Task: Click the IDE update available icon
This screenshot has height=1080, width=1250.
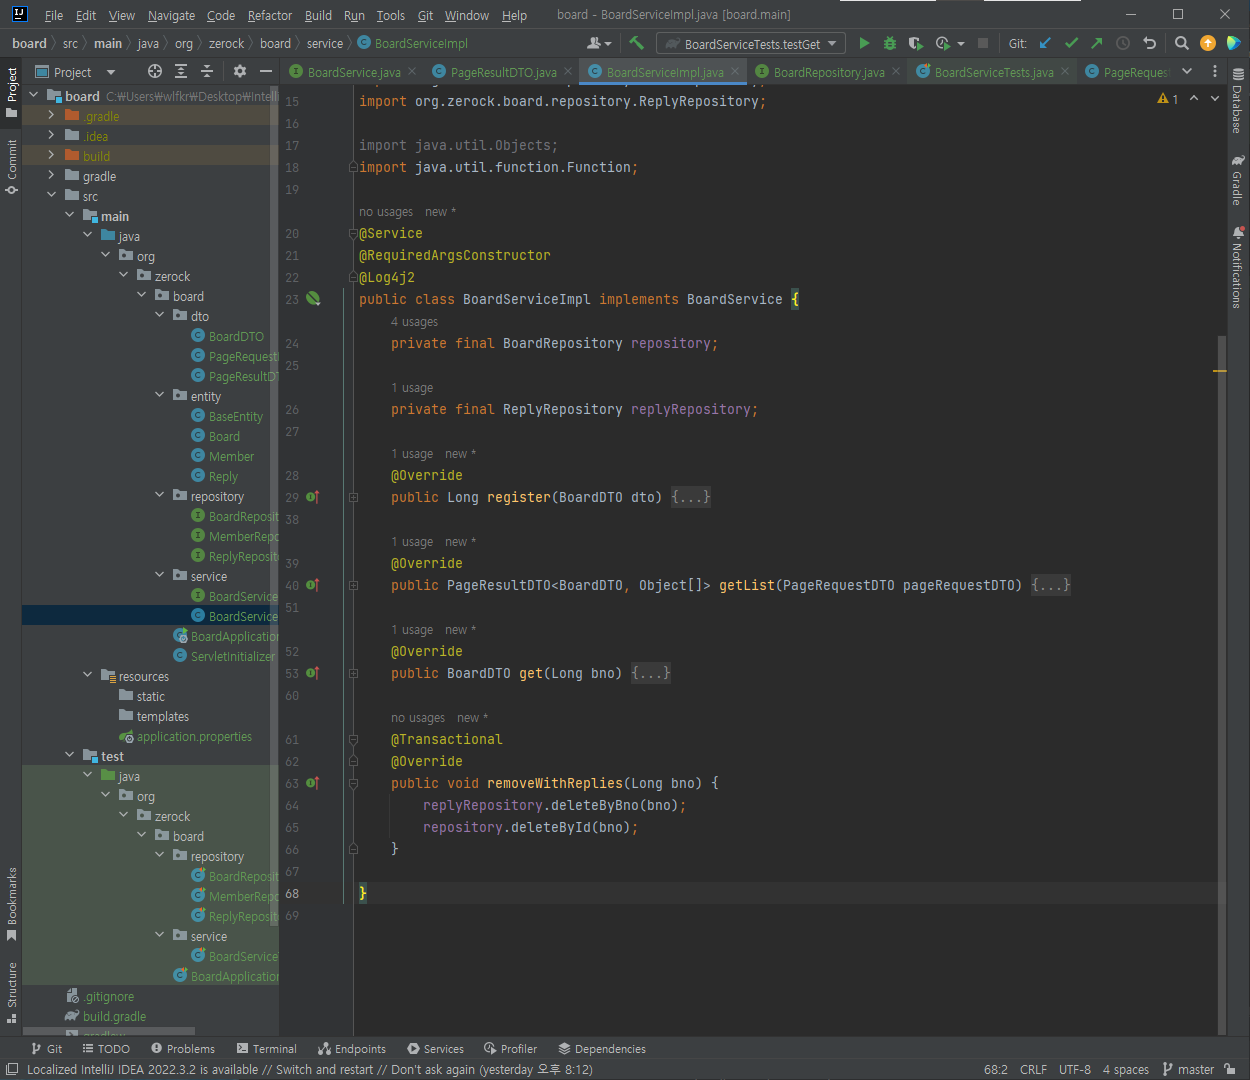Action: tap(1208, 43)
